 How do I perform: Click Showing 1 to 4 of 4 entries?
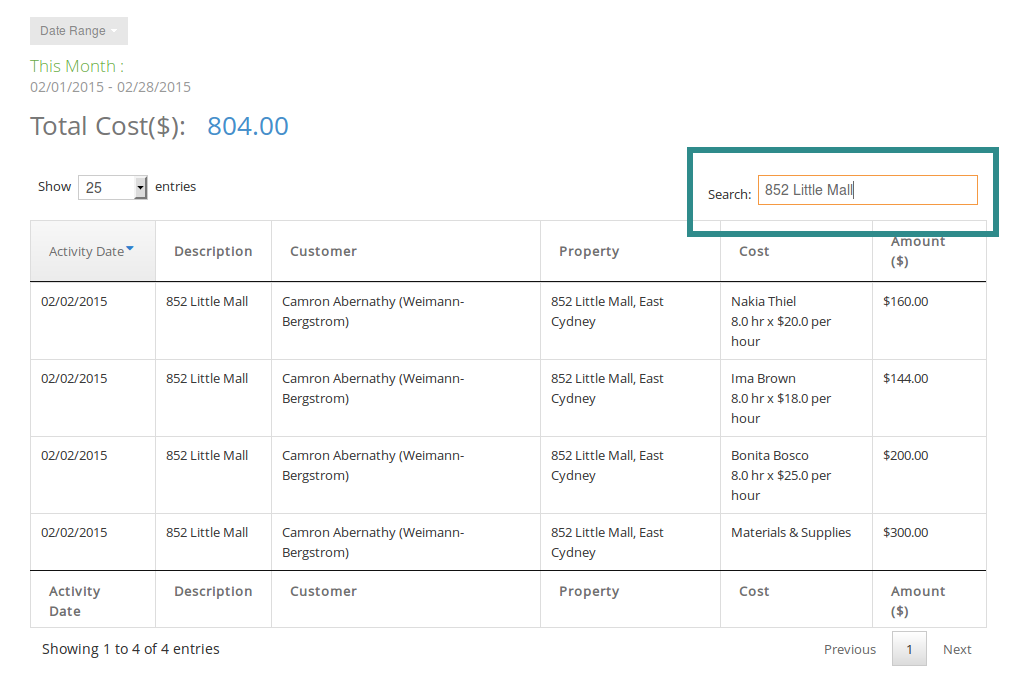click(131, 649)
